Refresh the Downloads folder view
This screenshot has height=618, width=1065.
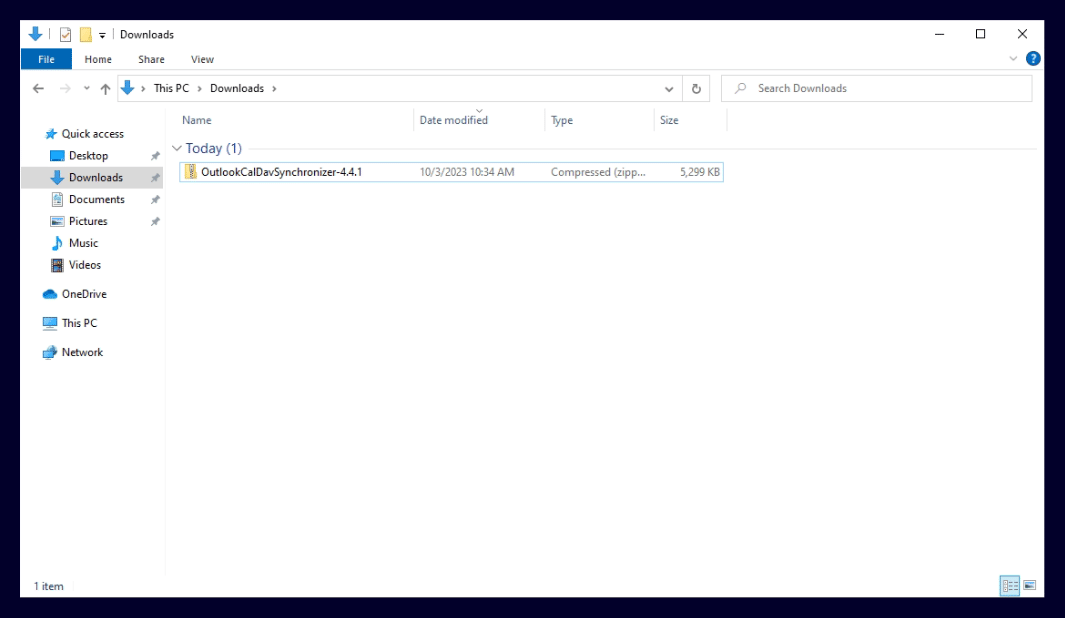[x=696, y=88]
